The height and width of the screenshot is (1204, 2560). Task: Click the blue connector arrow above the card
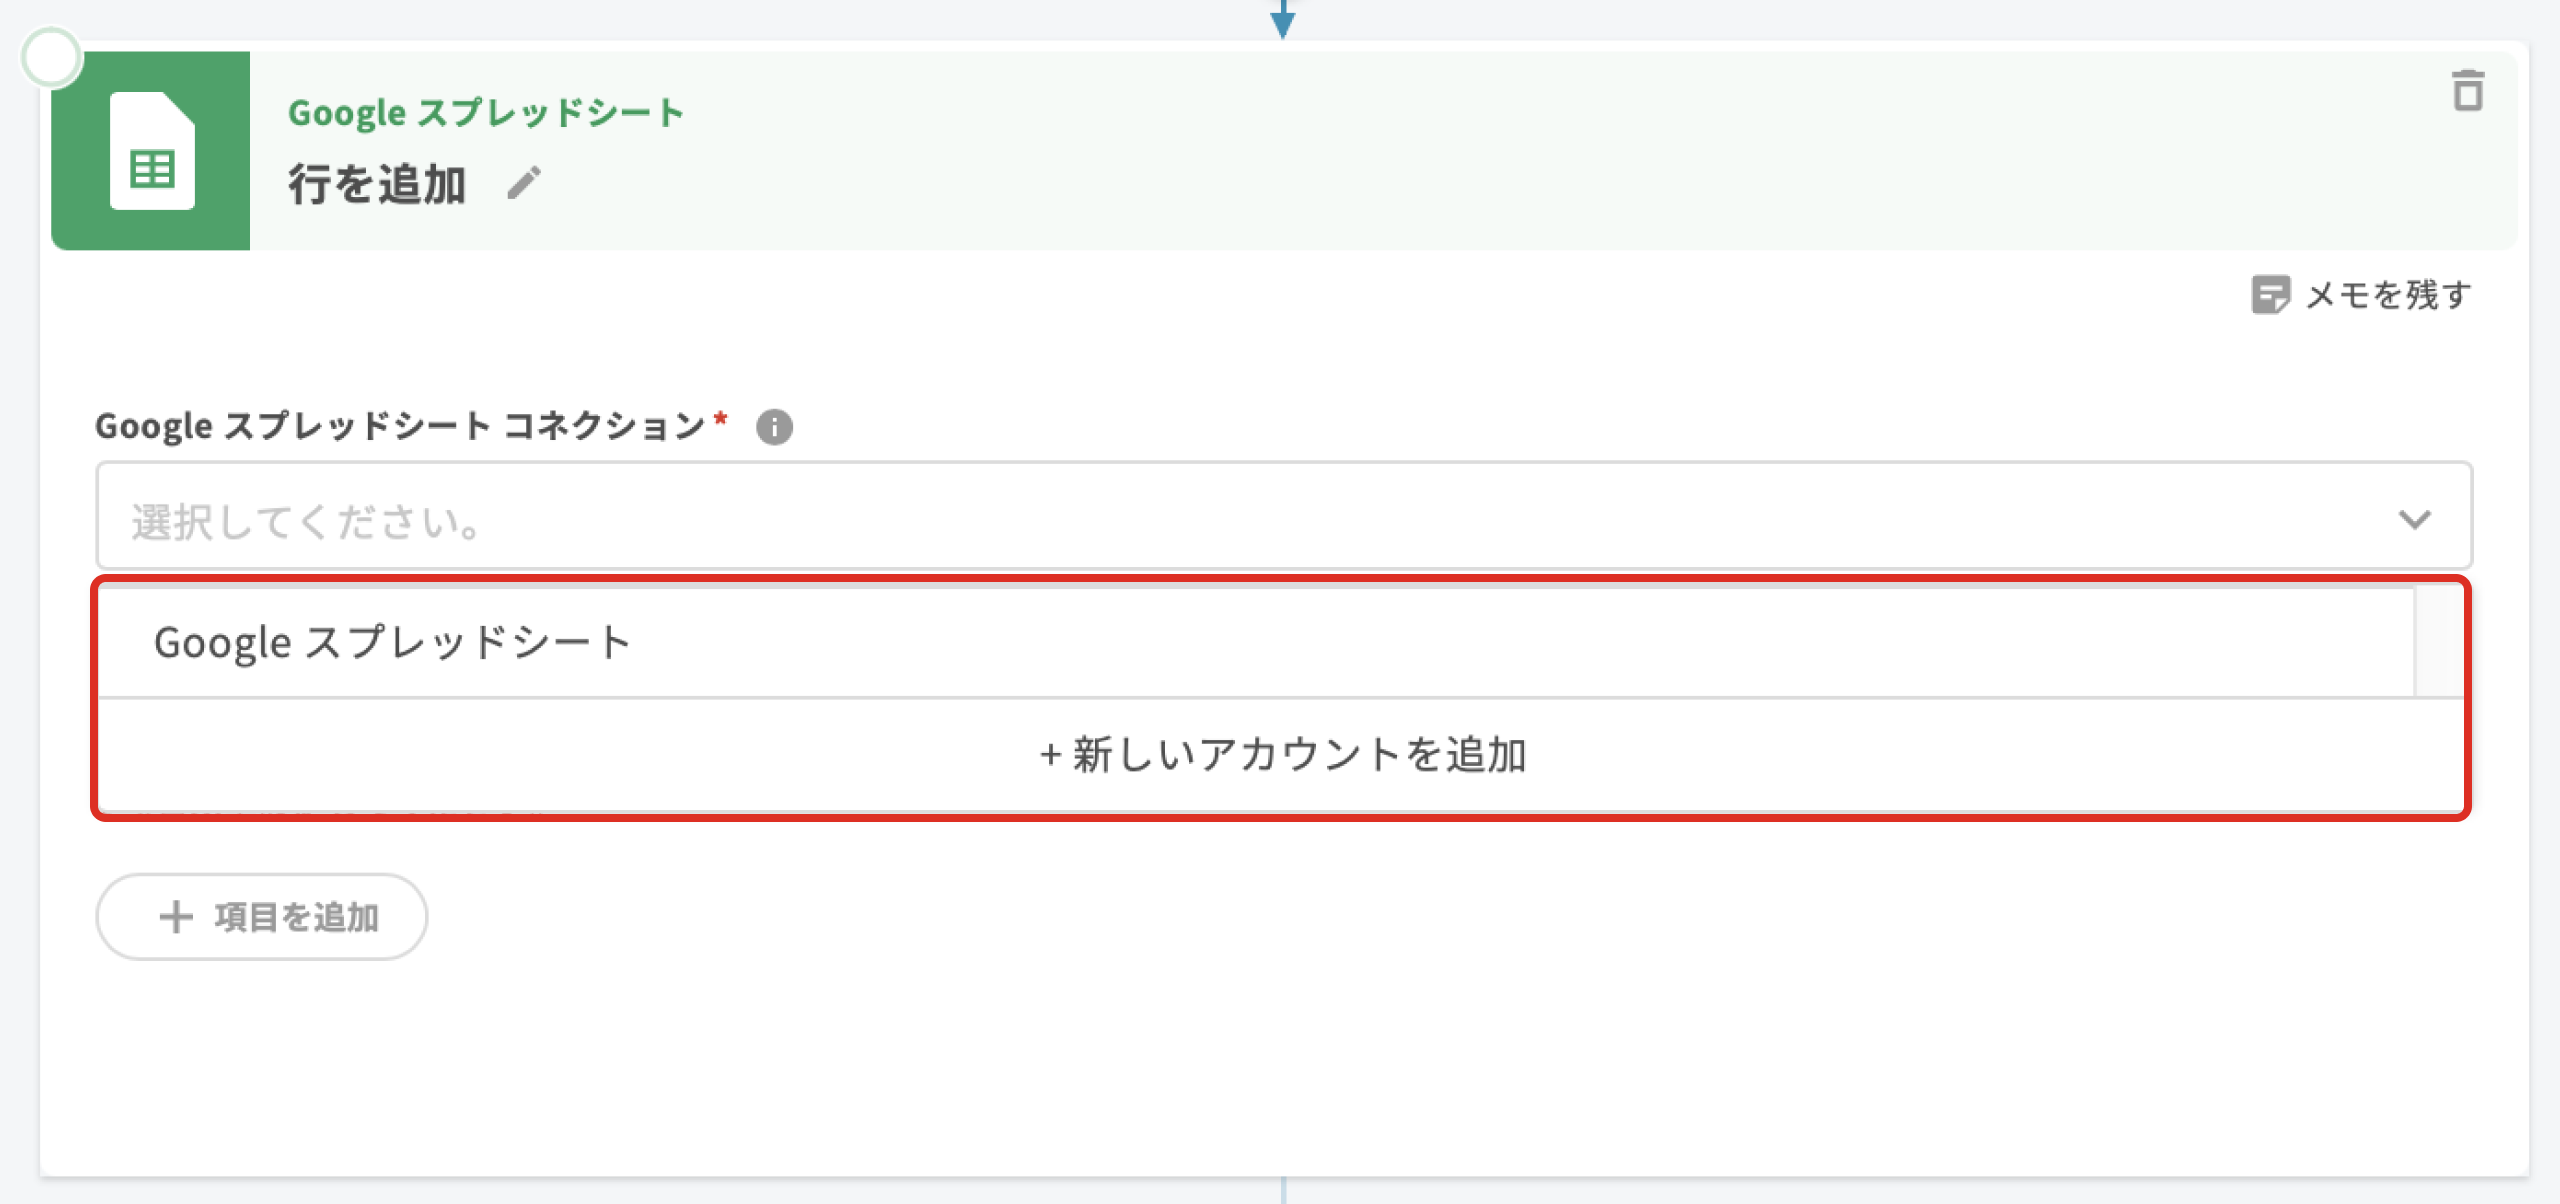(1282, 20)
